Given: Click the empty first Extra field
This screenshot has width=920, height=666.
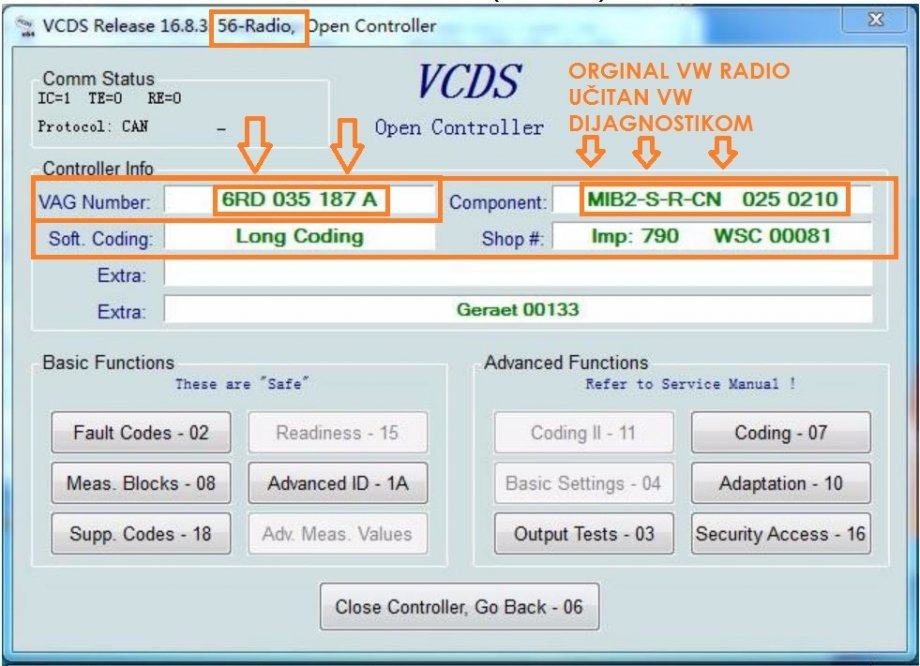Looking at the screenshot, I should pos(518,273).
